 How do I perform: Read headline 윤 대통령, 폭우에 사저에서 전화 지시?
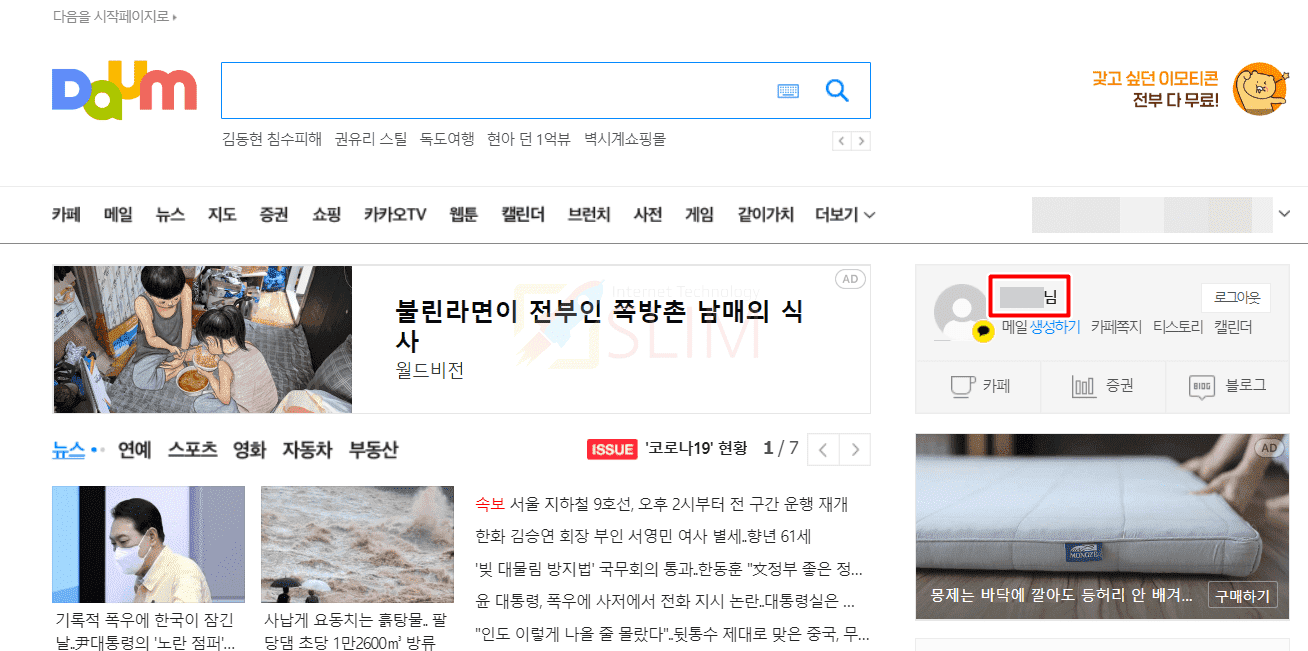point(665,602)
